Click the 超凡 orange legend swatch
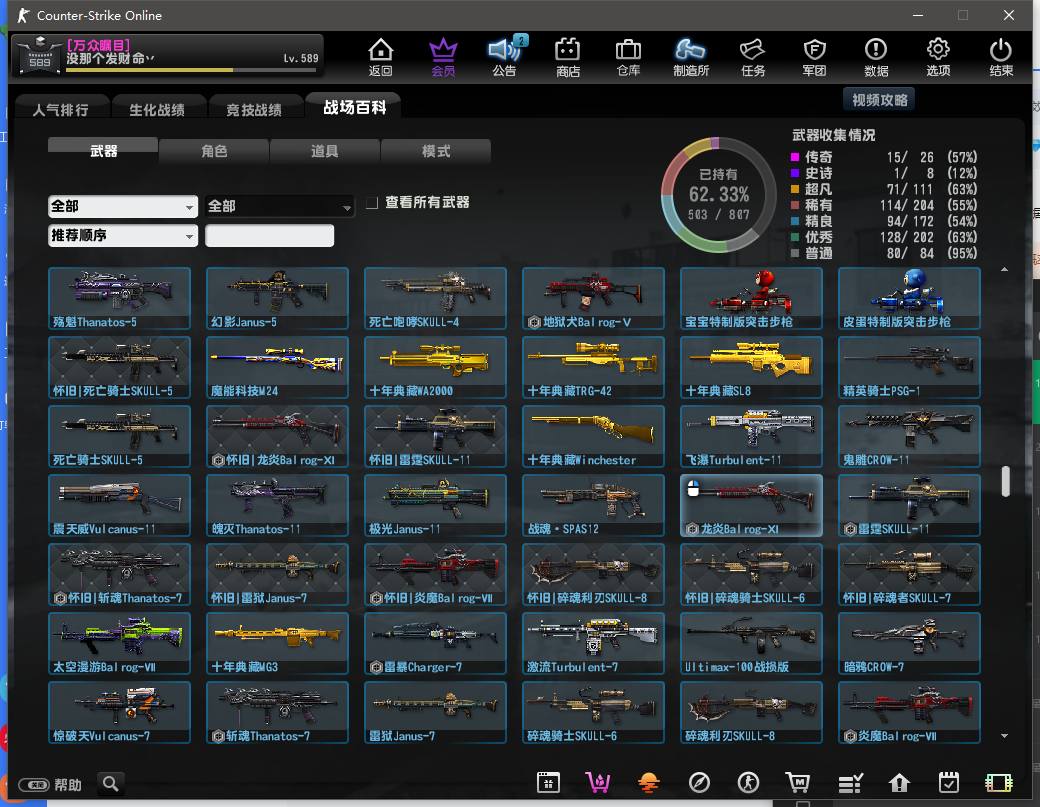Viewport: 1040px width, 807px height. pyautogui.click(x=795, y=189)
